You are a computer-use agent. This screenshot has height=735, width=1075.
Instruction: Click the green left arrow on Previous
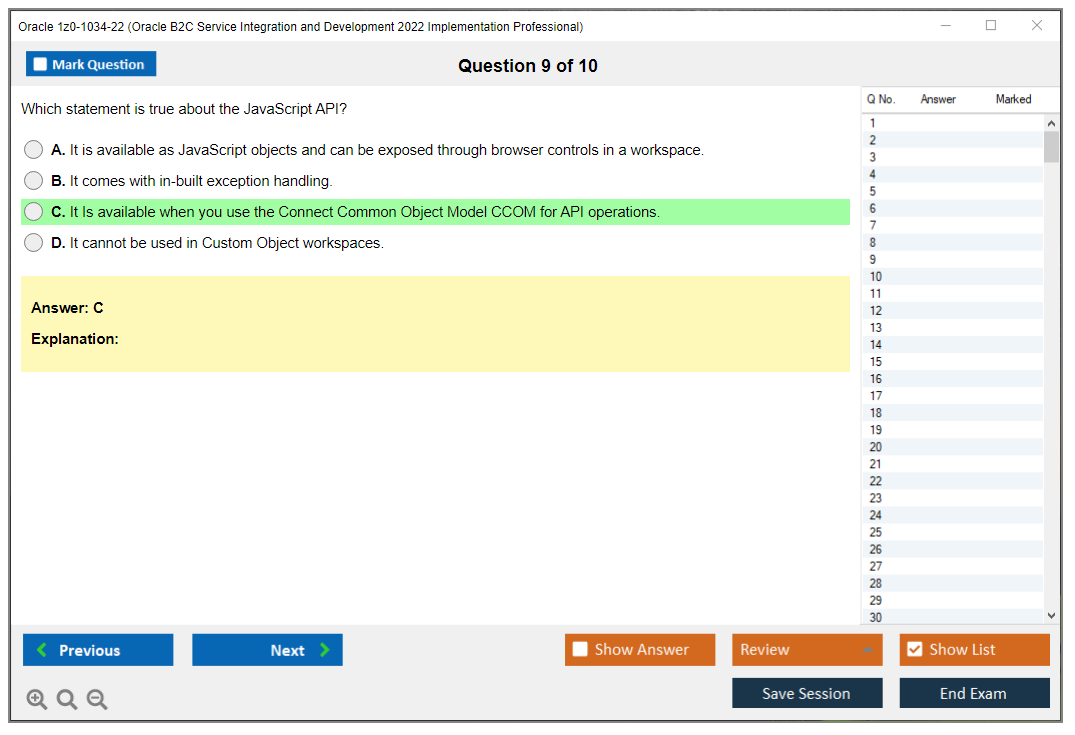tap(40, 650)
